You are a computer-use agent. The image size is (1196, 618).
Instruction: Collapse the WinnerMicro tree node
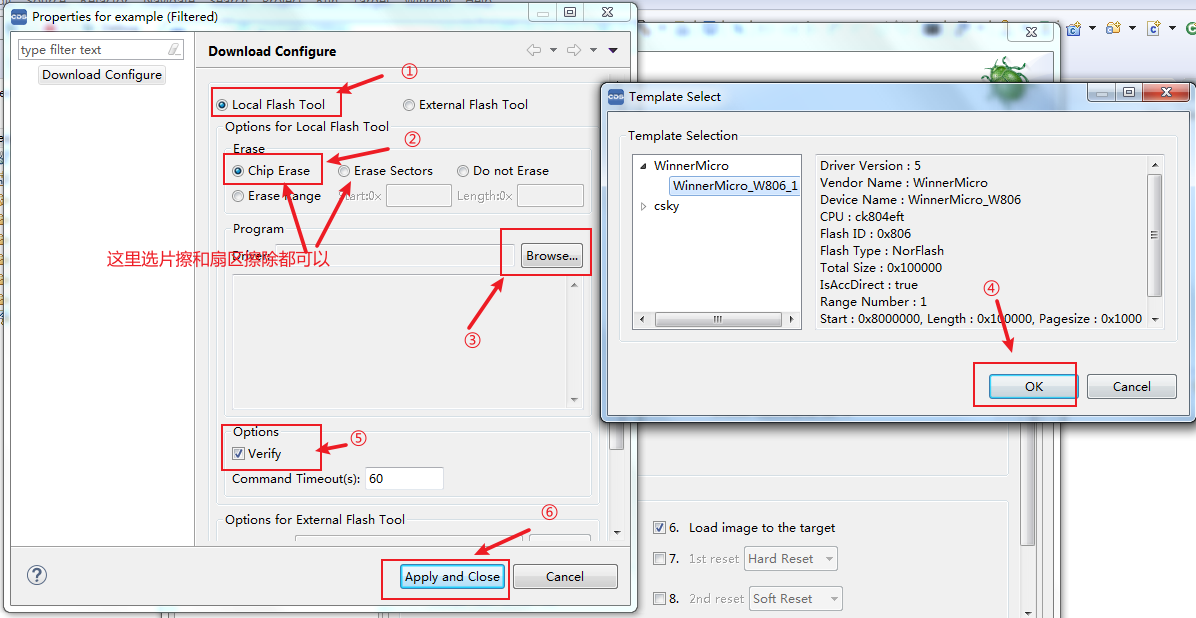(643, 166)
